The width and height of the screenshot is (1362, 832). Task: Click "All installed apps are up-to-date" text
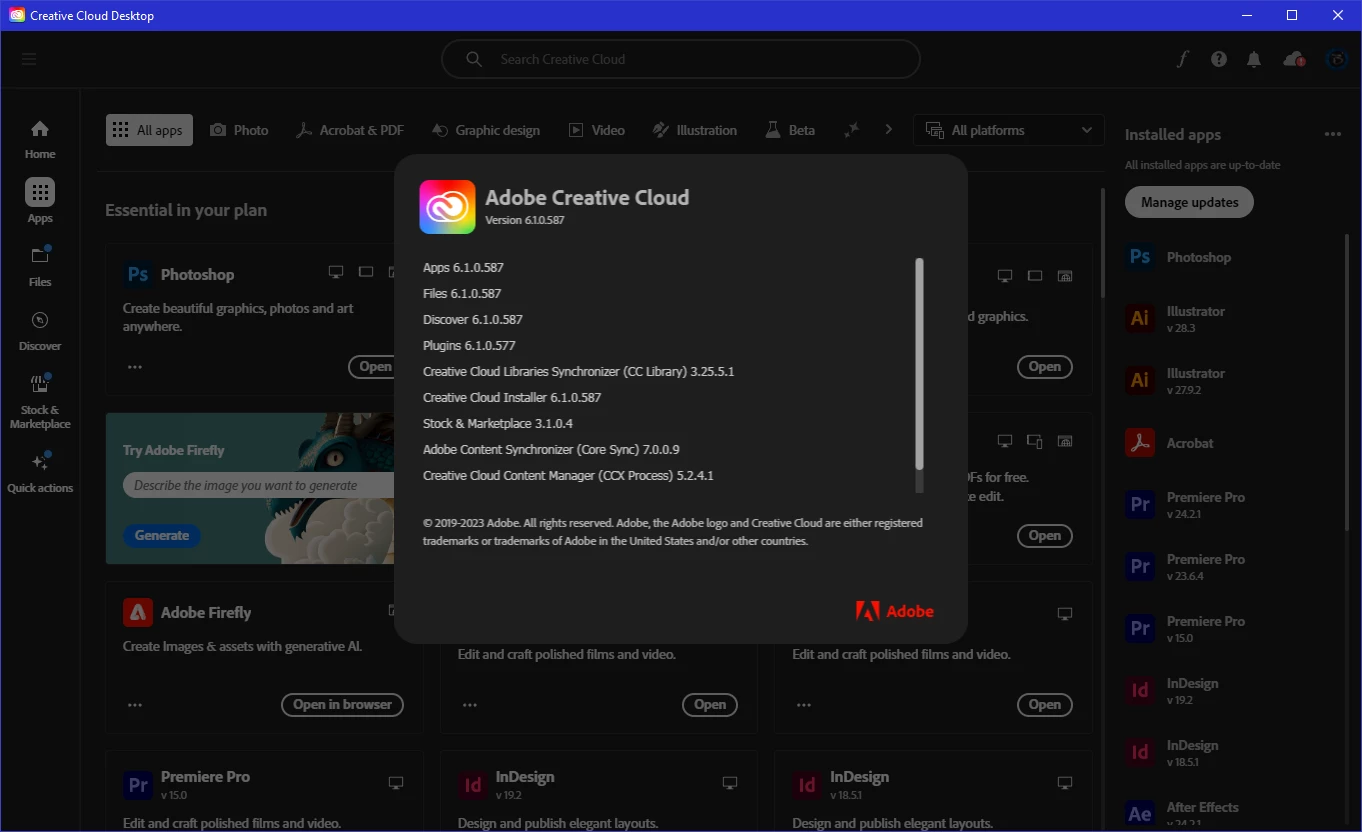click(x=1203, y=165)
